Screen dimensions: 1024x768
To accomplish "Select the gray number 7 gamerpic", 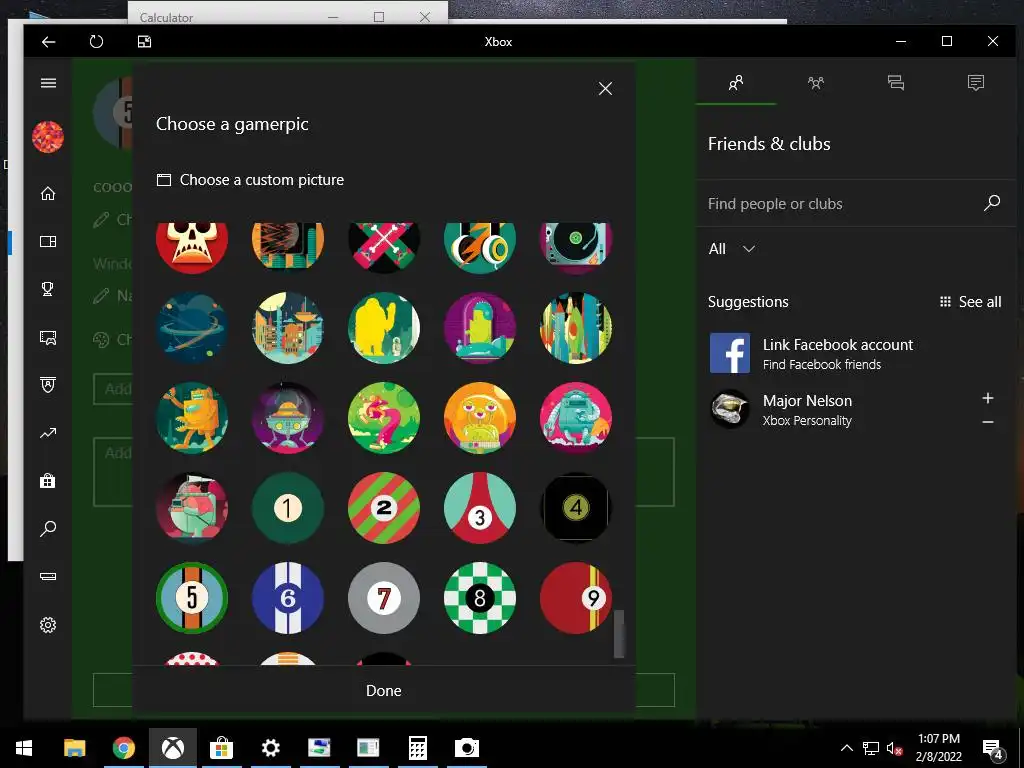I will (384, 598).
